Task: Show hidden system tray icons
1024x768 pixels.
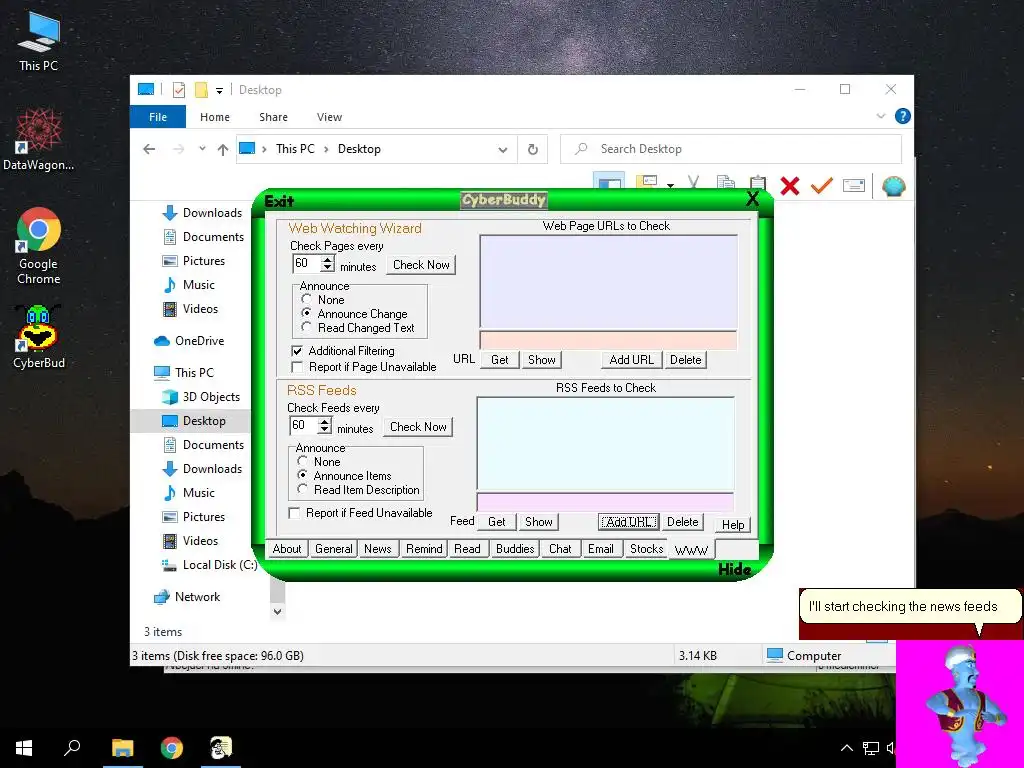Action: (x=846, y=748)
